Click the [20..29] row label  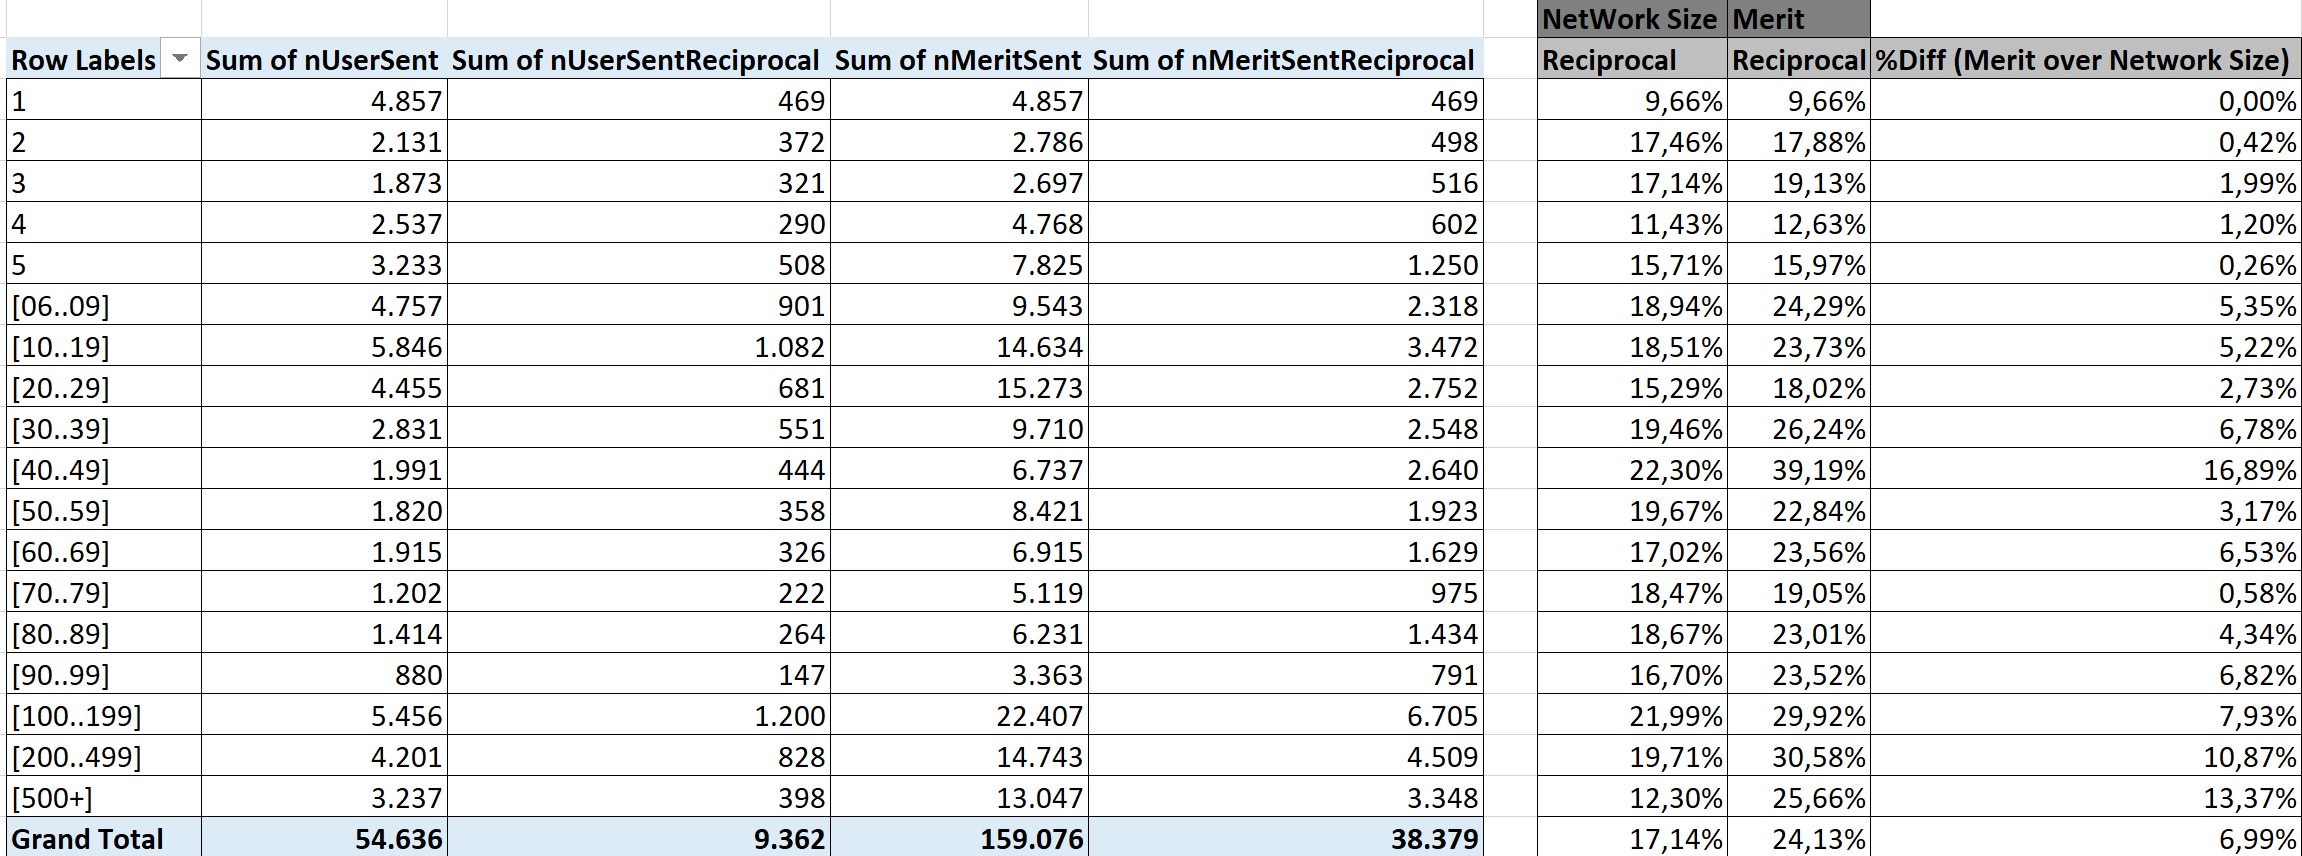103,387
